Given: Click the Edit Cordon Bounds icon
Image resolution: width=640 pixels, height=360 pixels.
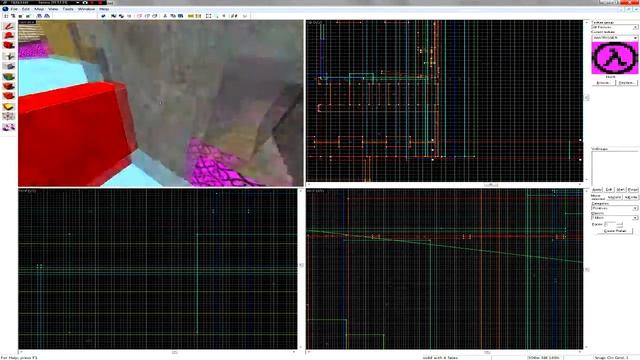Looking at the screenshot, I should pos(198,16).
